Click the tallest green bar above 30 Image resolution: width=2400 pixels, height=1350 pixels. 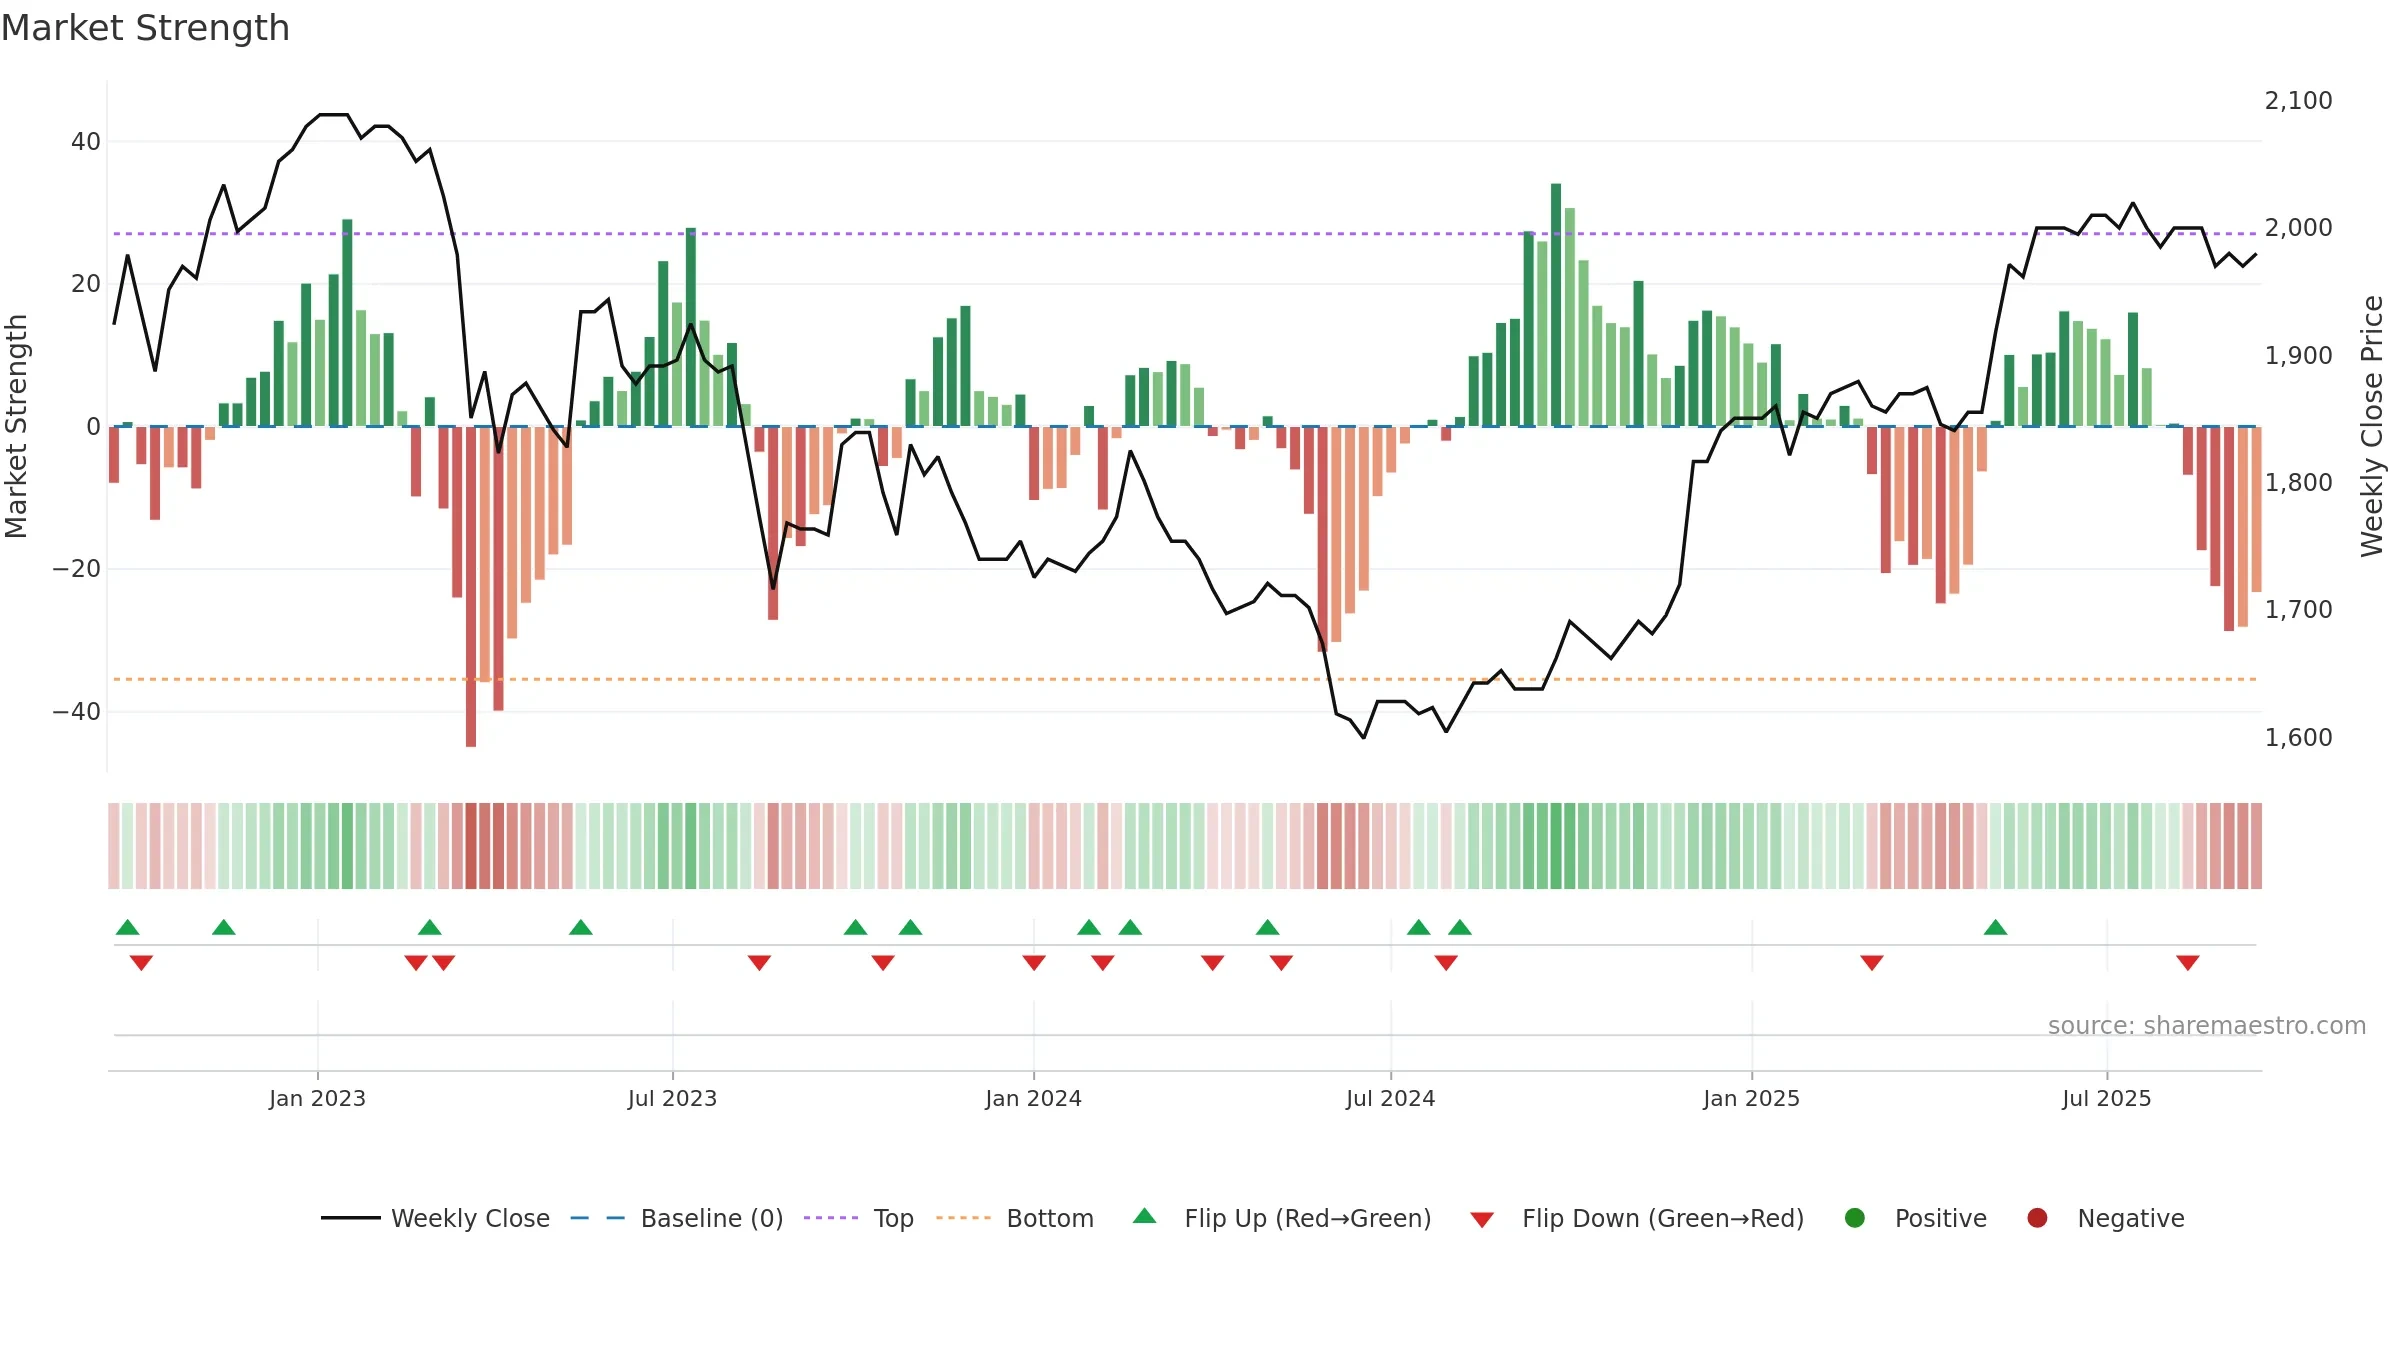coord(1556,305)
